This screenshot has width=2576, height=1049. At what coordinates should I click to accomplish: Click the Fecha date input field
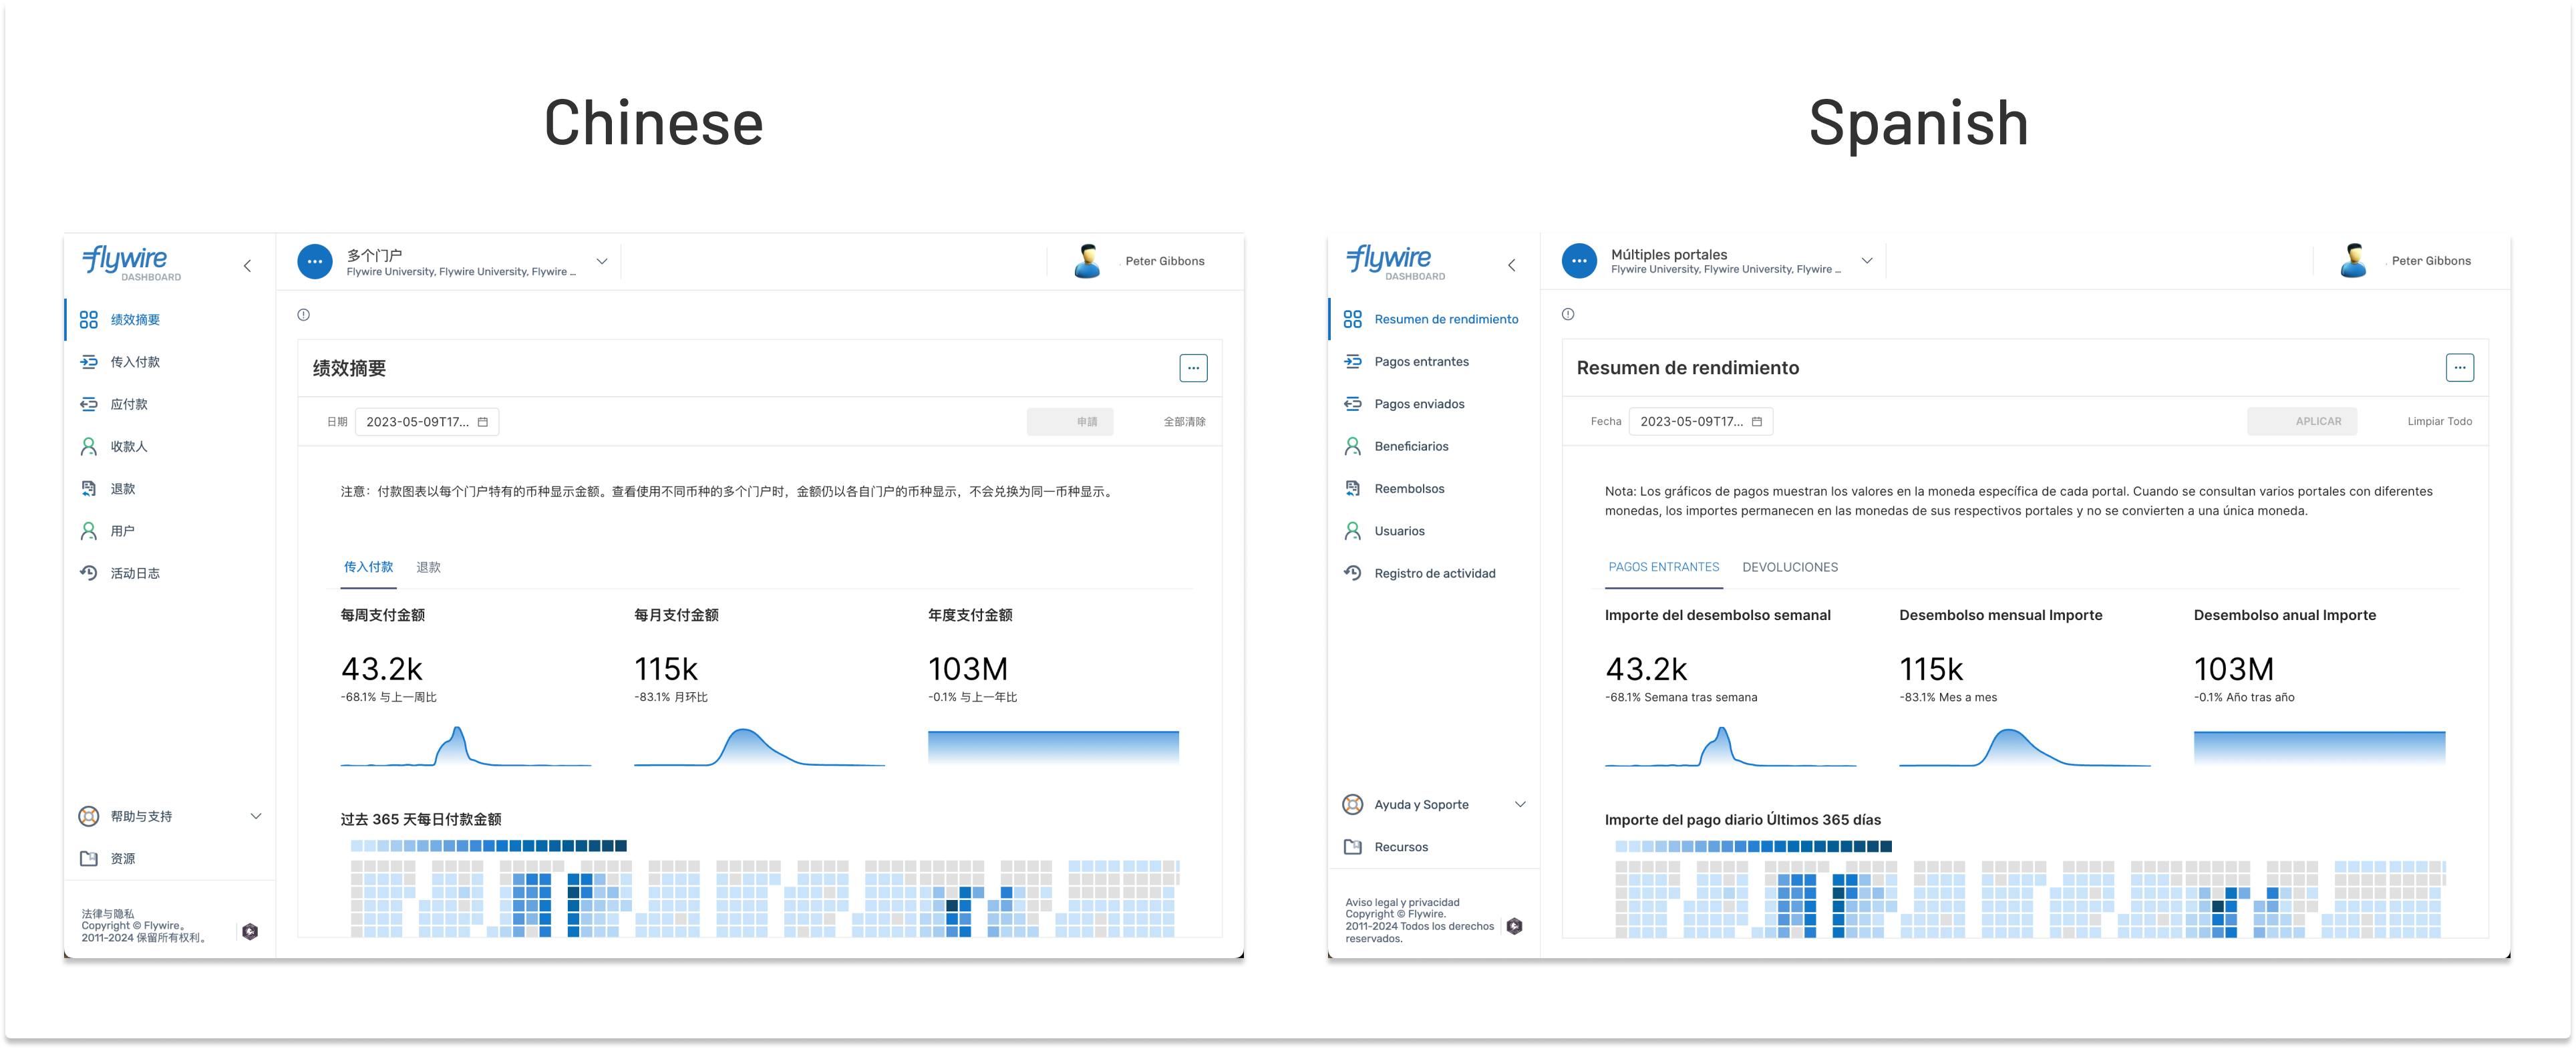point(1700,422)
